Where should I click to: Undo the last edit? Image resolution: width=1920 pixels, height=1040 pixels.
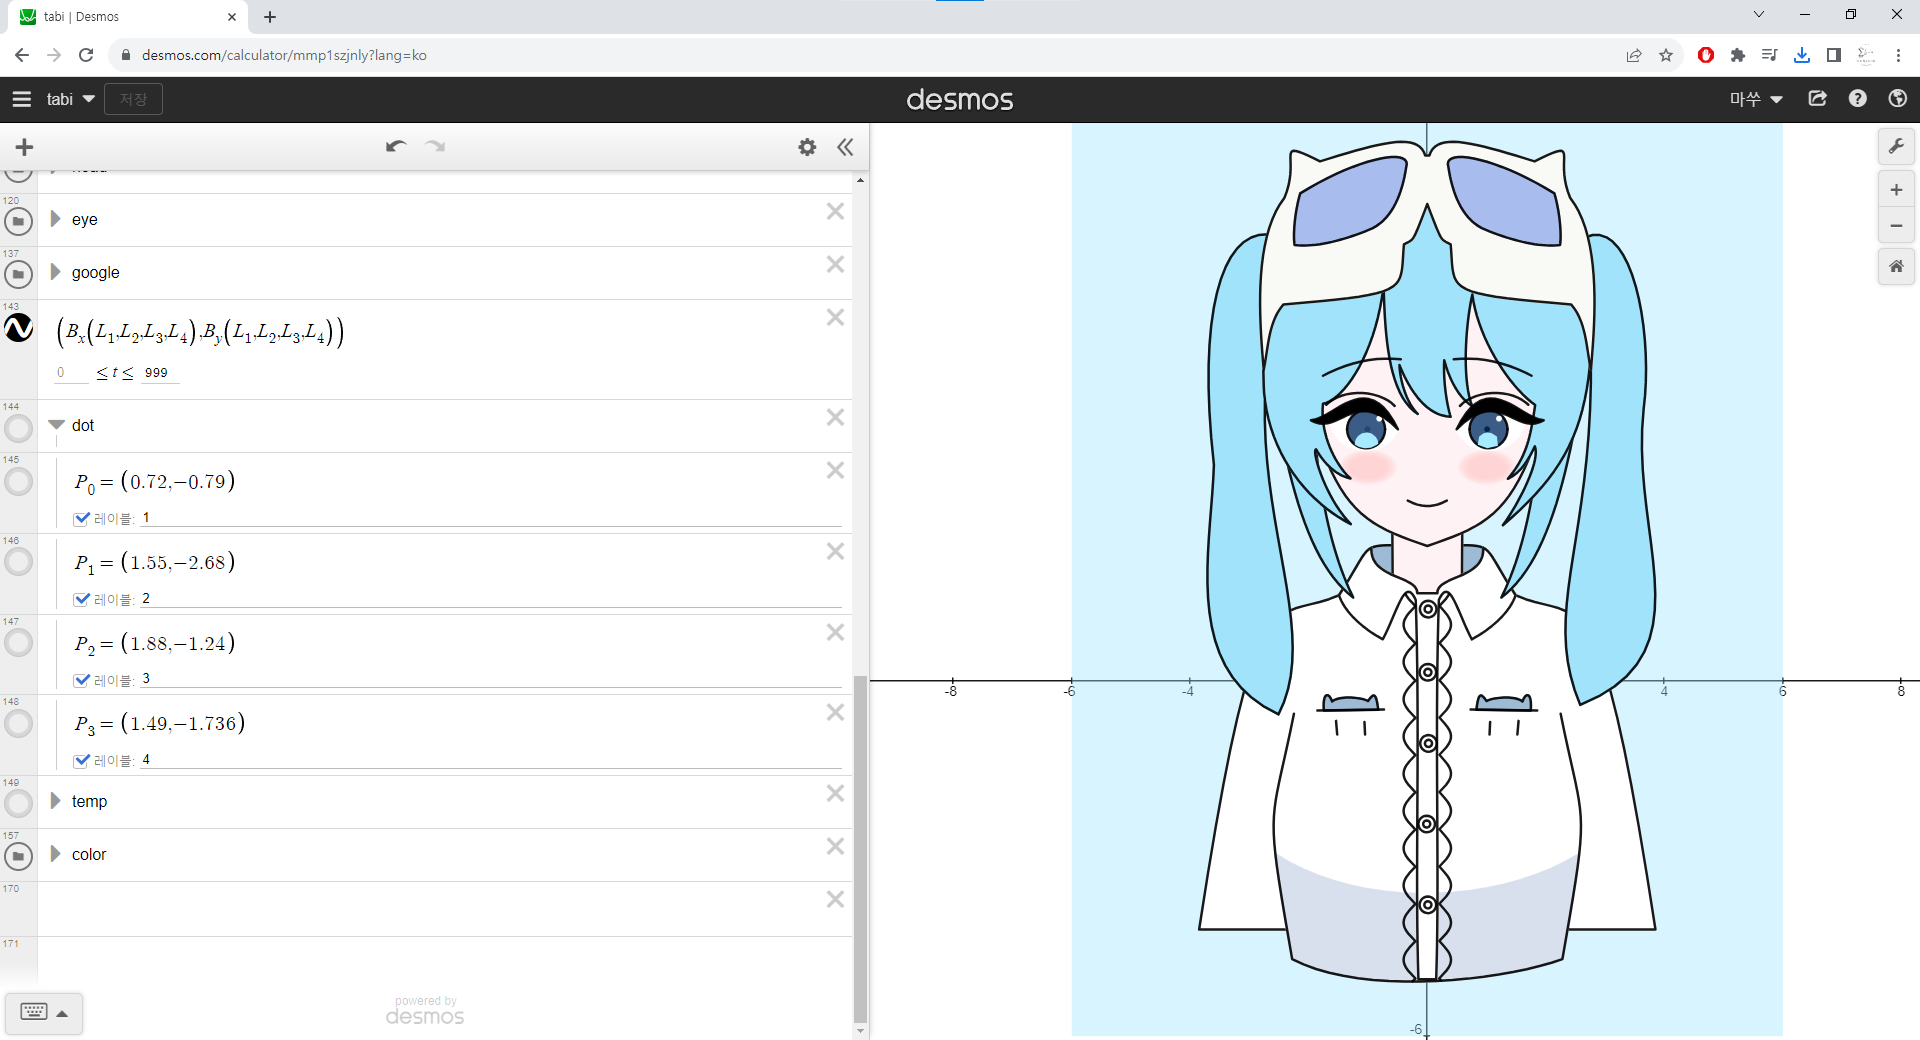[x=395, y=147]
